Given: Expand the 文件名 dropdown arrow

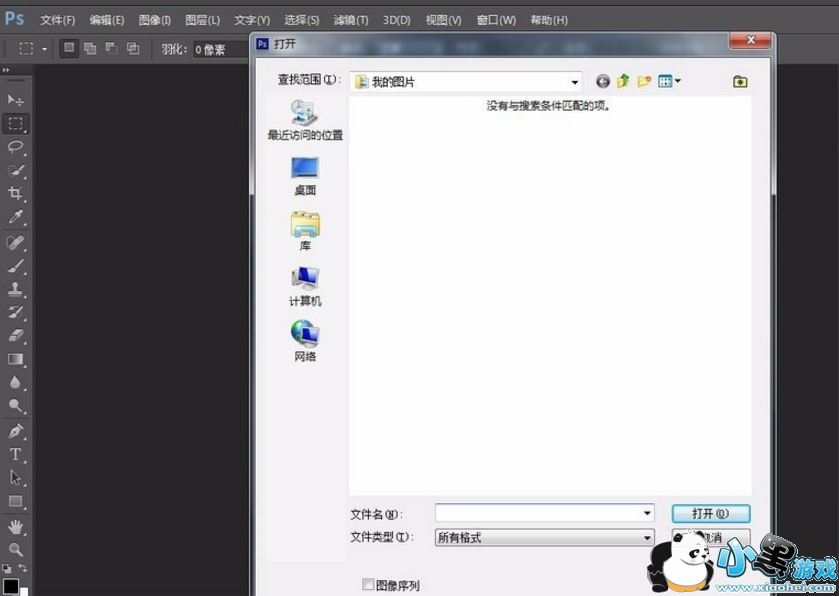Looking at the screenshot, I should point(647,513).
